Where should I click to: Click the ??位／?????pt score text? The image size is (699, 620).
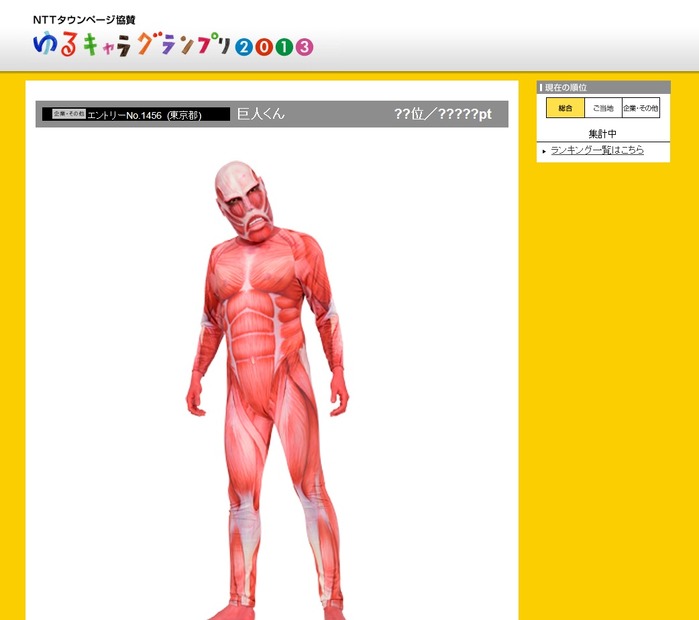[443, 114]
